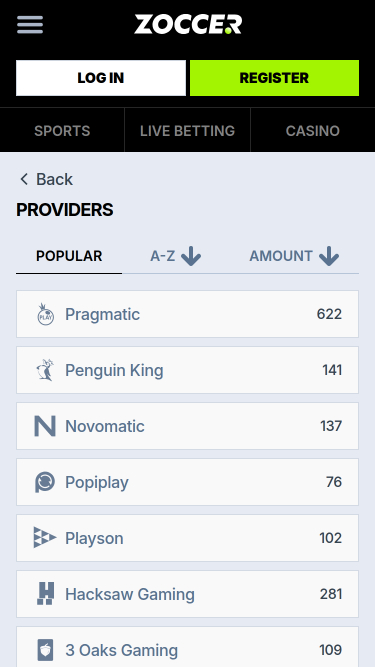
Task: Click the Log In button
Action: pos(101,78)
